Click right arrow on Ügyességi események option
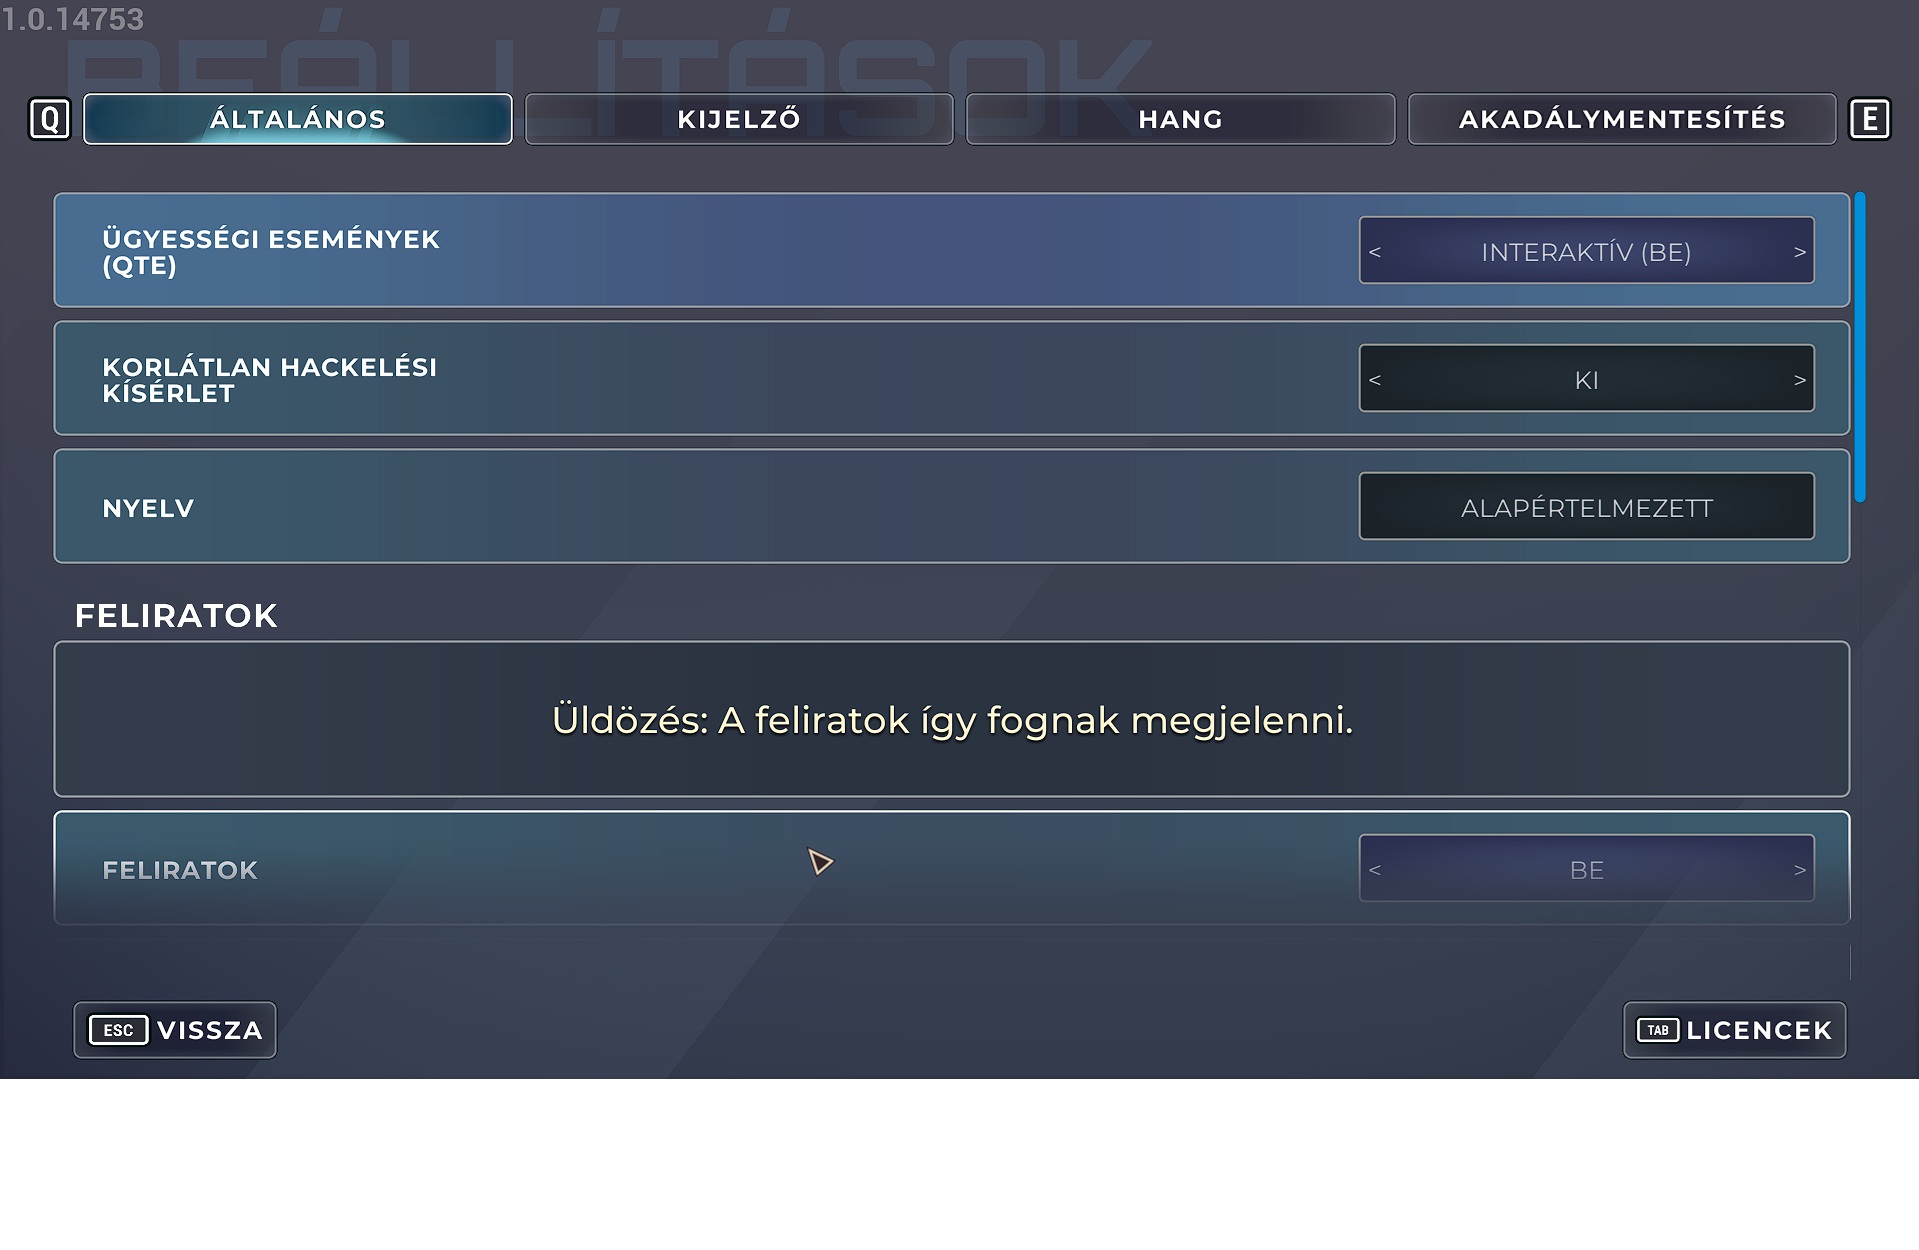The height and width of the screenshot is (1250, 1919). pyautogui.click(x=1799, y=252)
